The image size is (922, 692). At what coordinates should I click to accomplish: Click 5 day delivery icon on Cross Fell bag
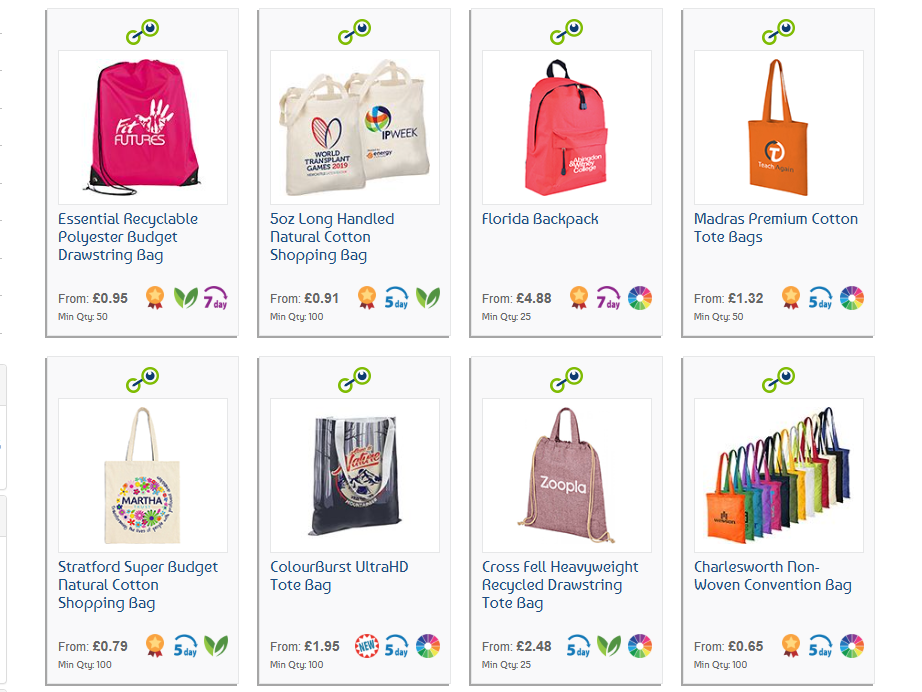[579, 646]
